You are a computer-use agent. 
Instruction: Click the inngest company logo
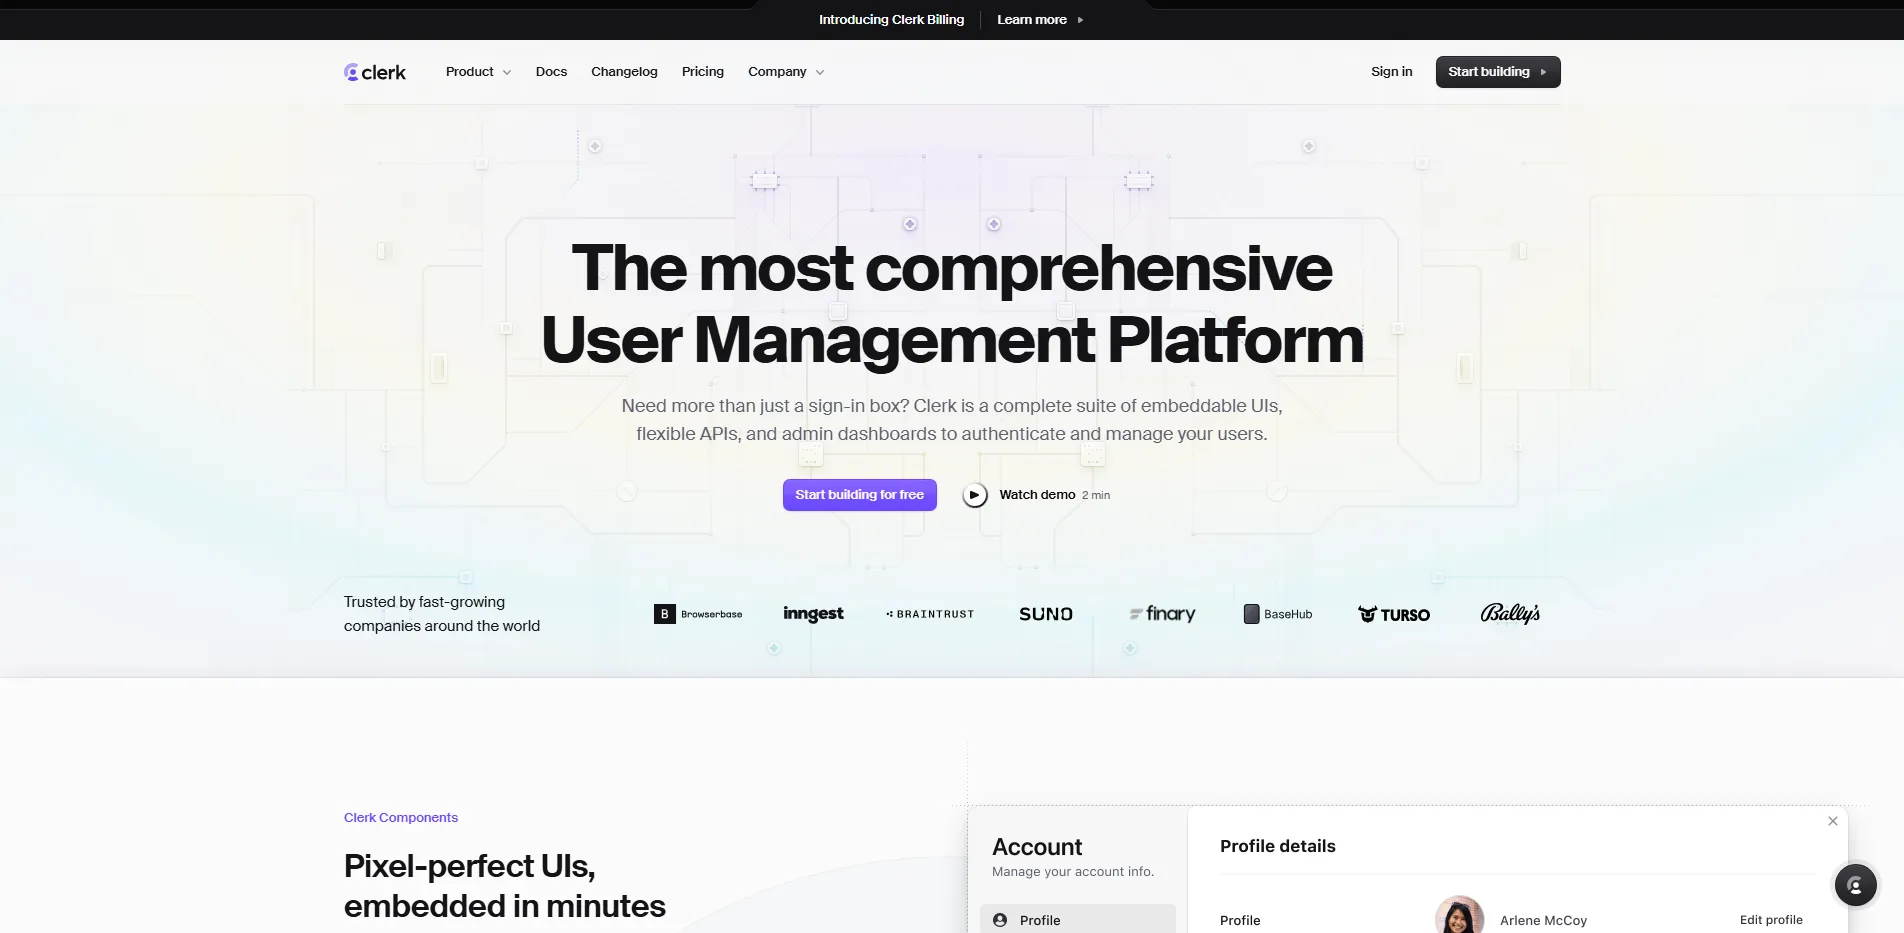point(813,613)
